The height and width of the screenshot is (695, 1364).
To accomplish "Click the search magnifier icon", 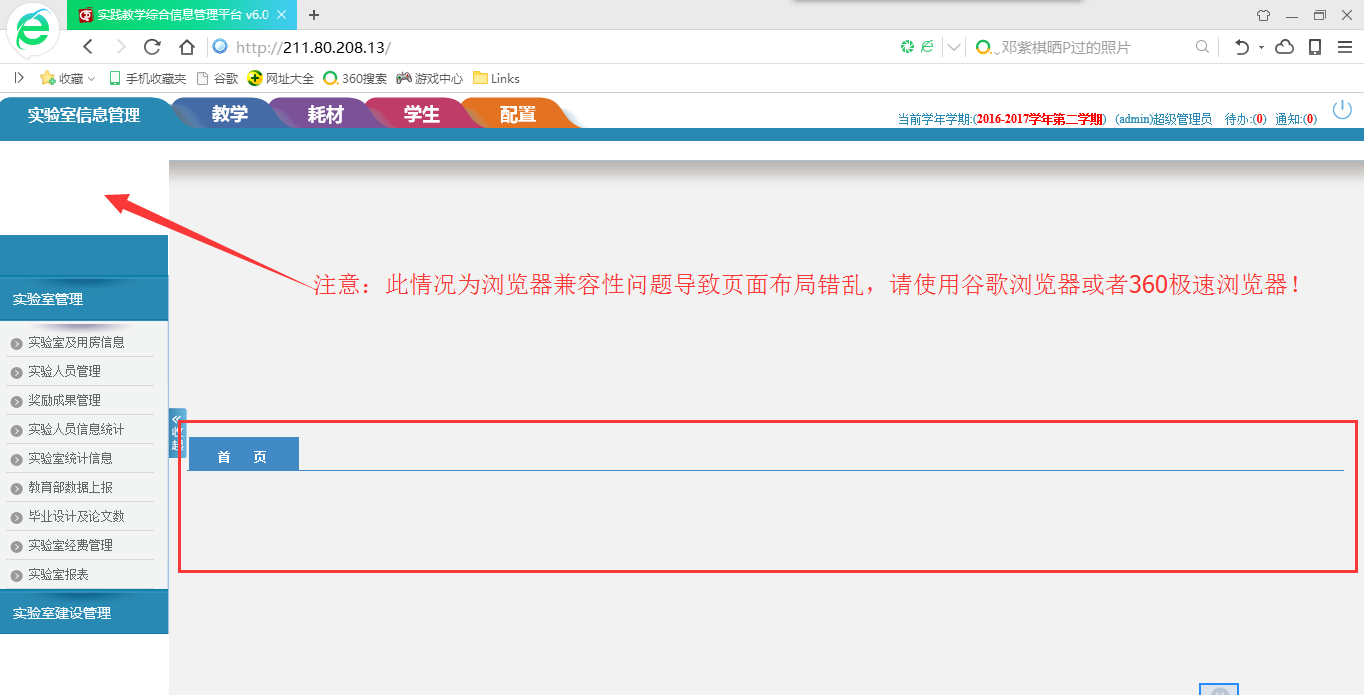I will pos(1202,47).
